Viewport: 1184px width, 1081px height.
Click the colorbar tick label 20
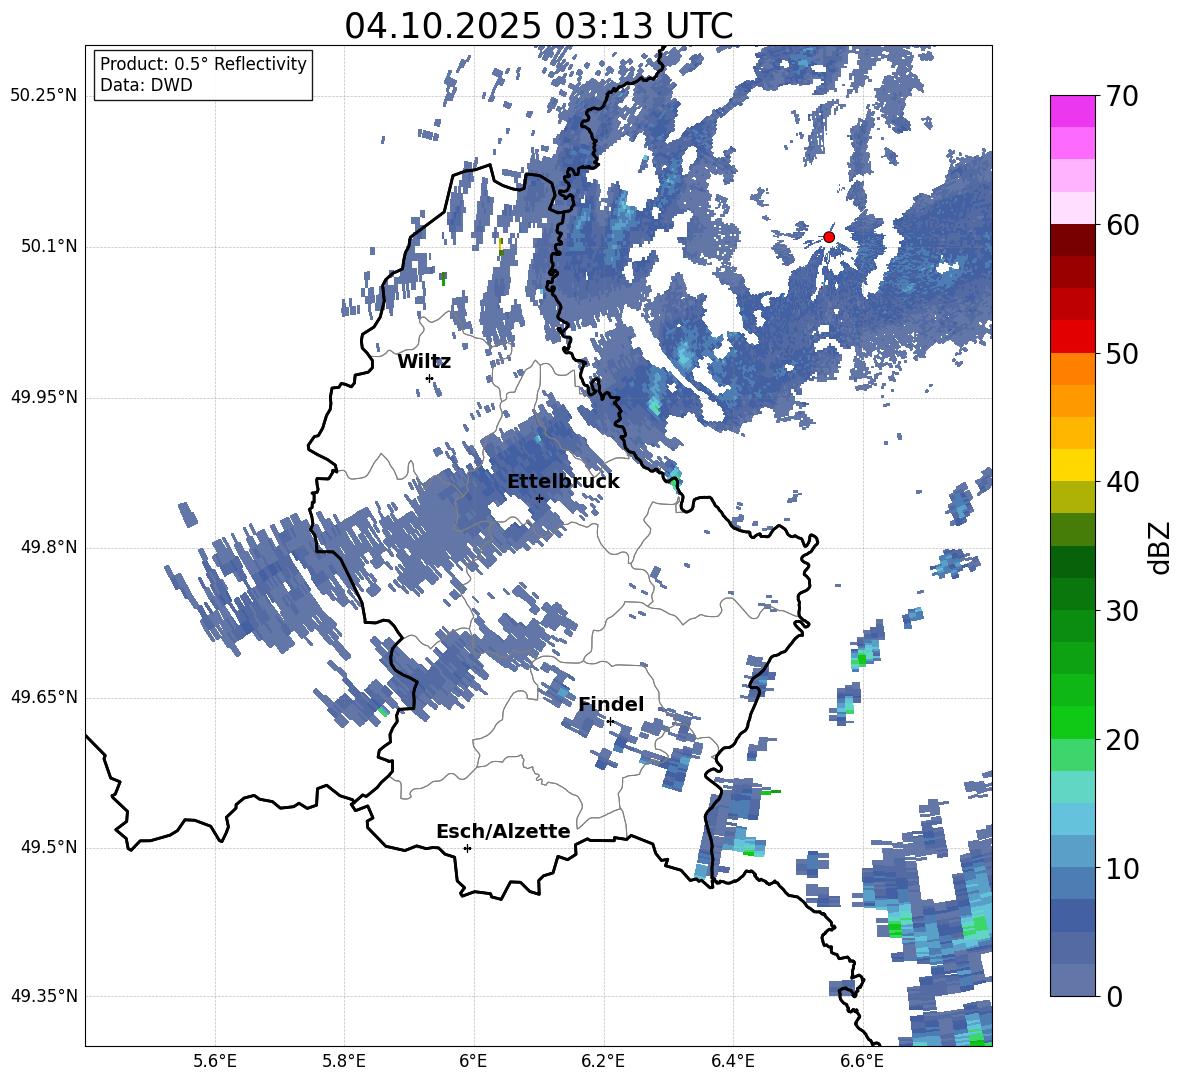[x=1123, y=740]
